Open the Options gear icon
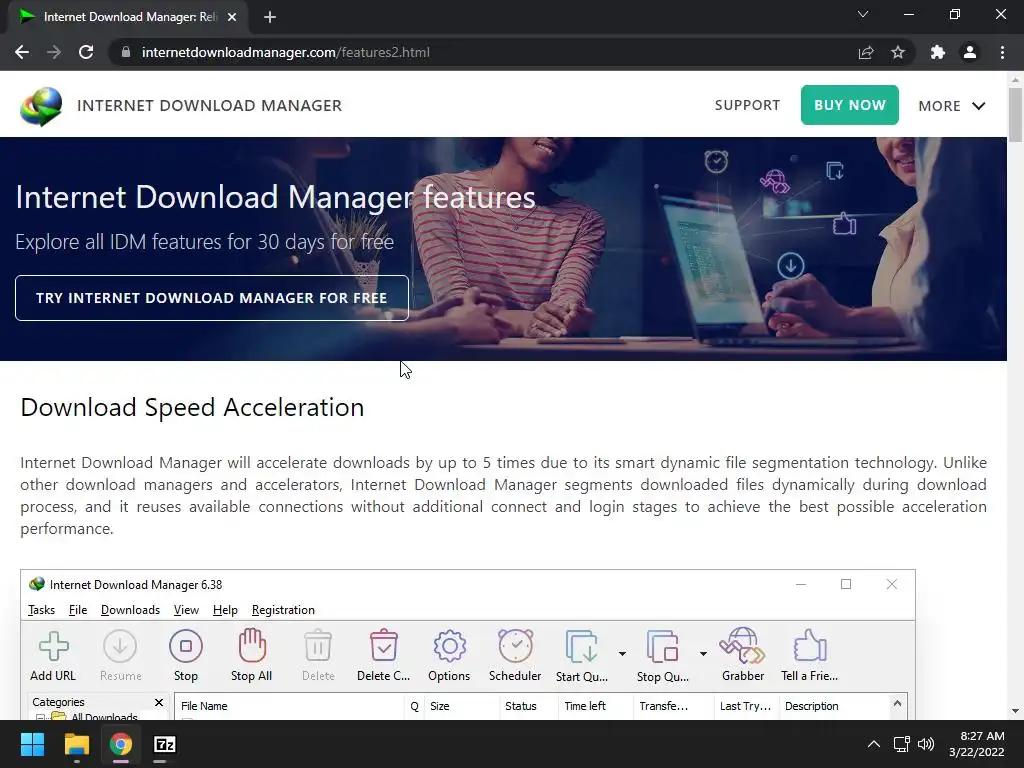Screen dimensions: 1024x768 (x=449, y=656)
